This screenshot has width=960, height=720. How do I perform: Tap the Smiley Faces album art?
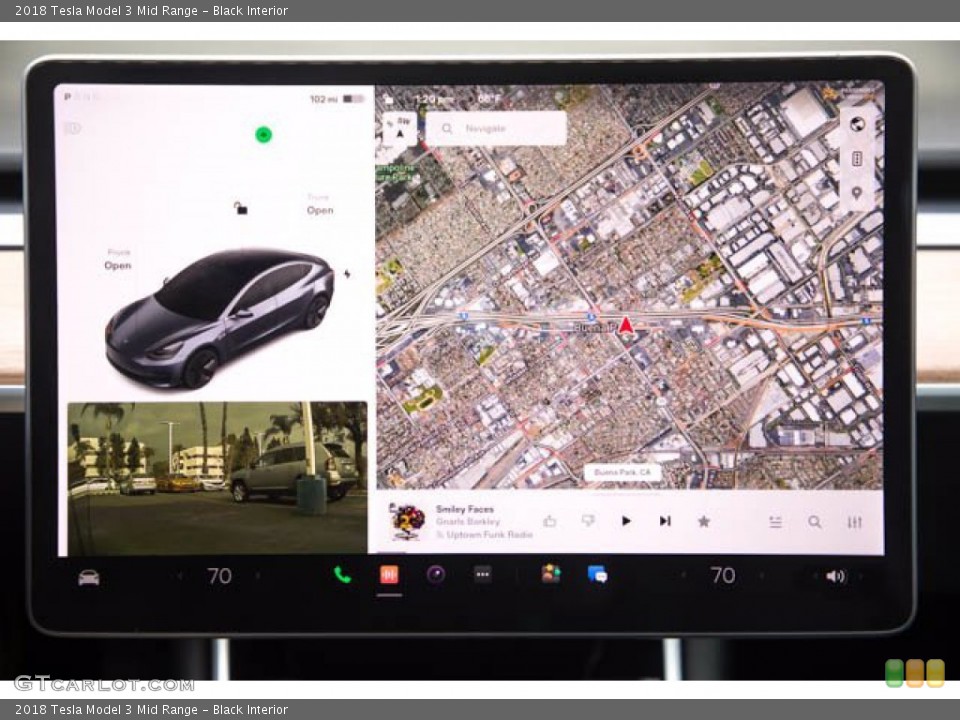pos(407,522)
